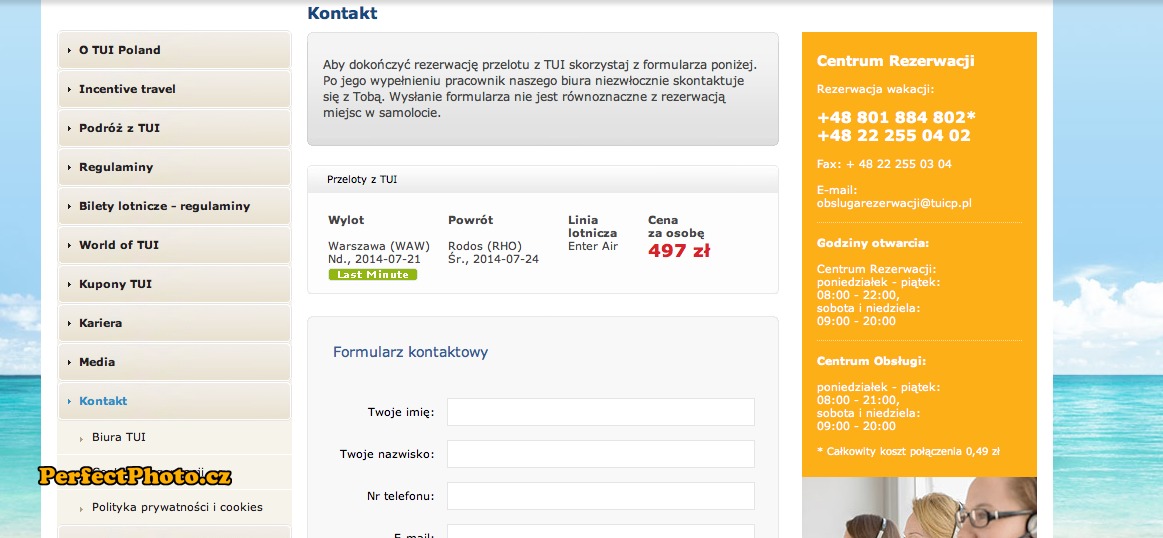Click the Nr telefonu input field

tap(601, 496)
